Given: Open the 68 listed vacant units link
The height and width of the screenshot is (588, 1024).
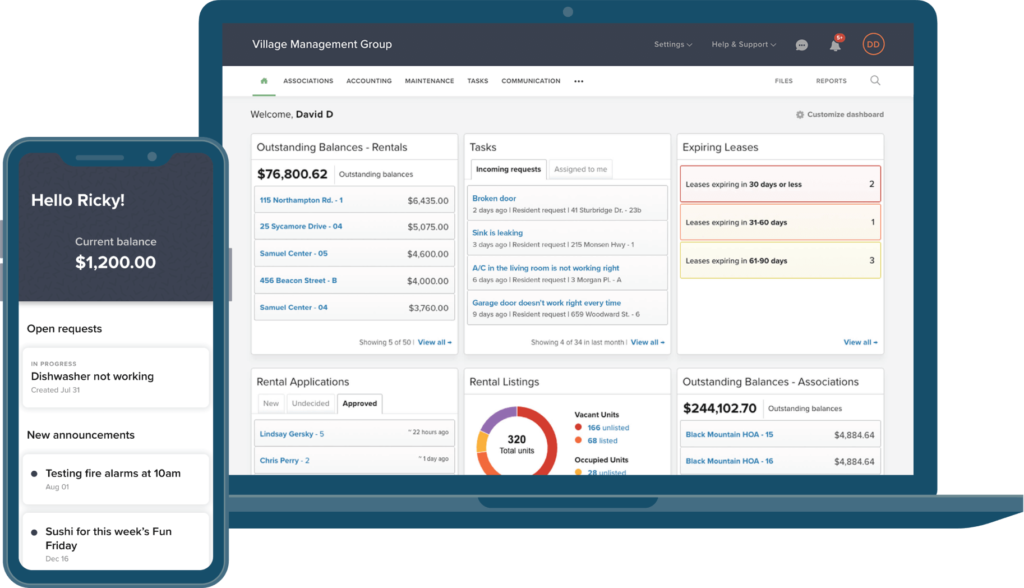Looking at the screenshot, I should coord(602,441).
